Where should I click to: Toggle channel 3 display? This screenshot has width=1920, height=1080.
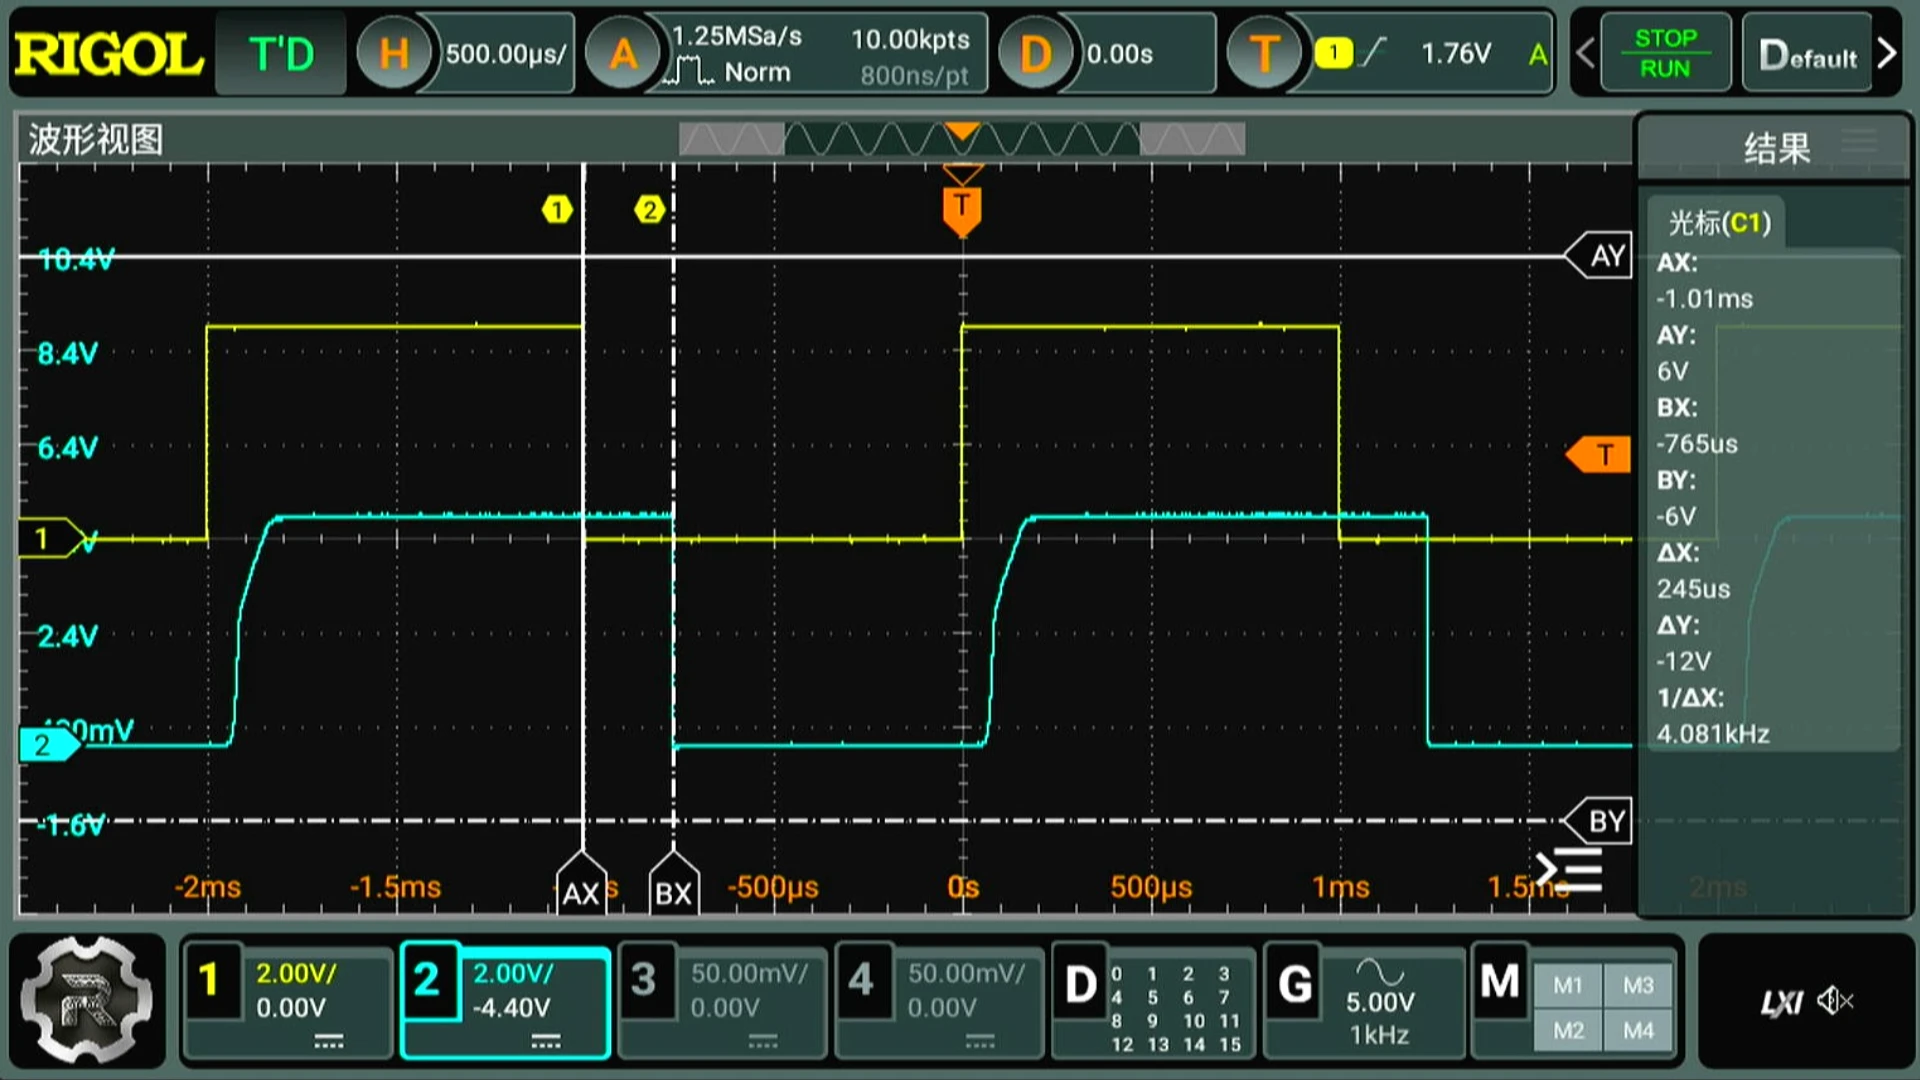point(644,981)
